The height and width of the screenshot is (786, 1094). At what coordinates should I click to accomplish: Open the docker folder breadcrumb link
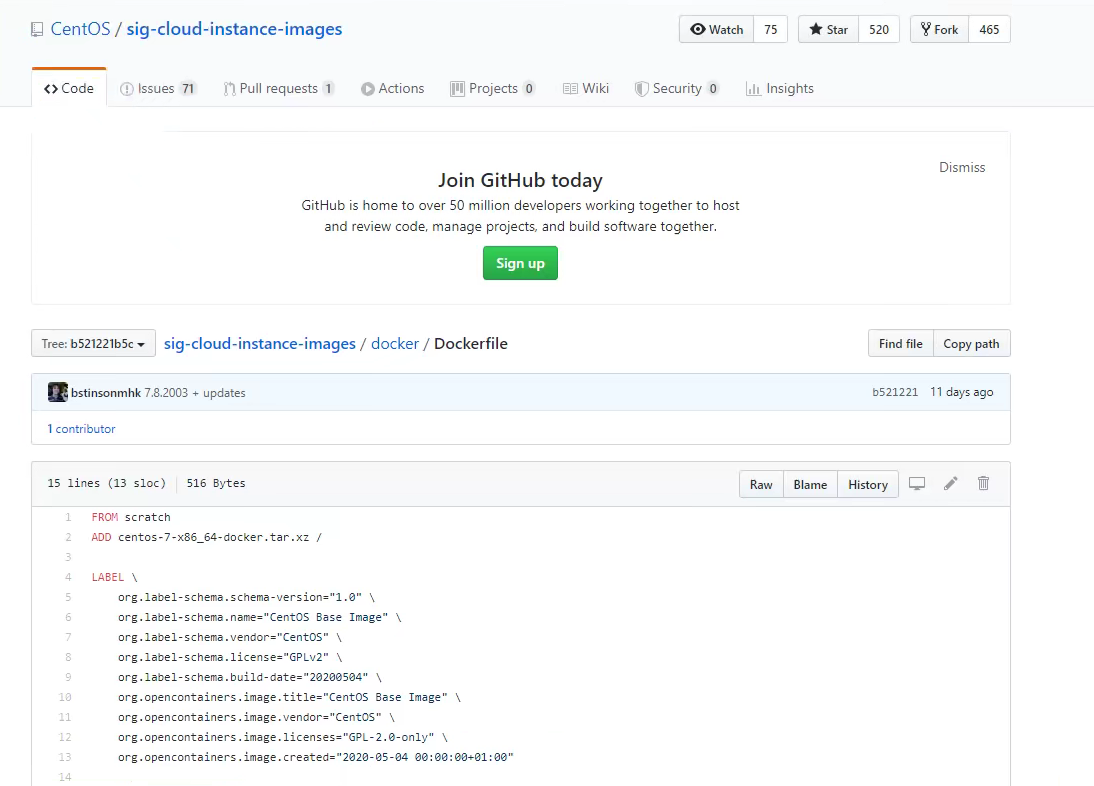(395, 343)
